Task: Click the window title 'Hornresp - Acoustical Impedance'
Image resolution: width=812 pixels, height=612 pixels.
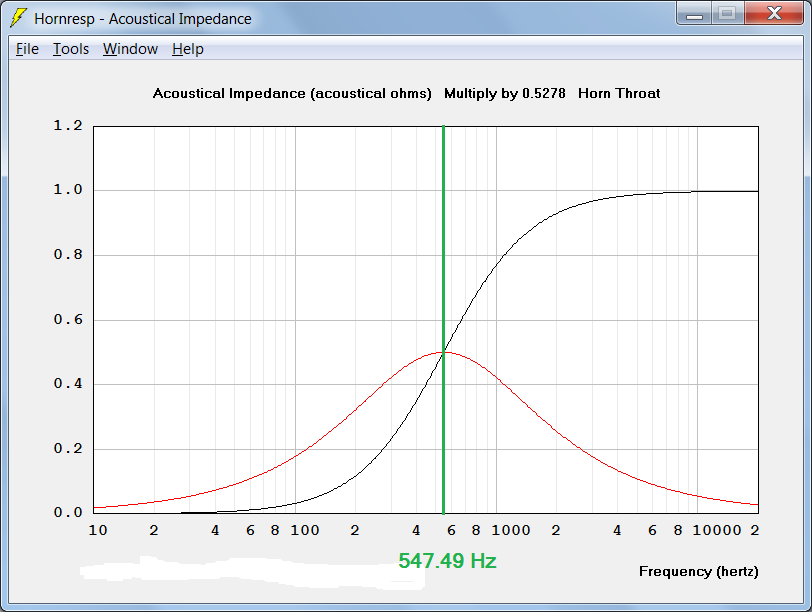Action: [x=143, y=19]
